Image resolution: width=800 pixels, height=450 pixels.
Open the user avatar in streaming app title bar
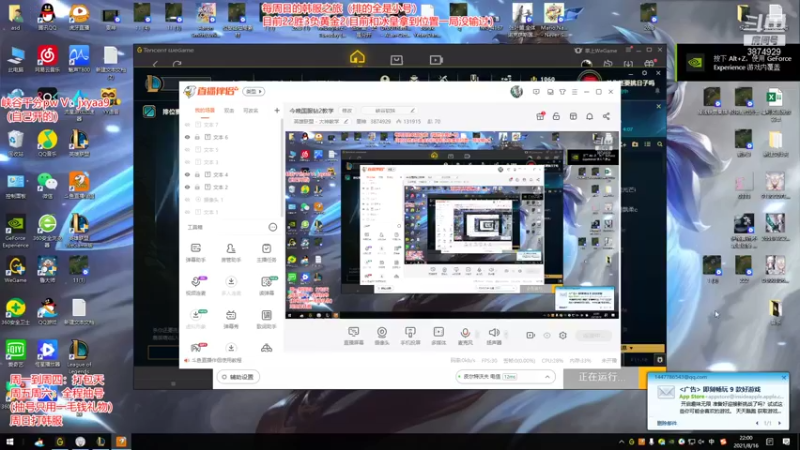pos(516,92)
